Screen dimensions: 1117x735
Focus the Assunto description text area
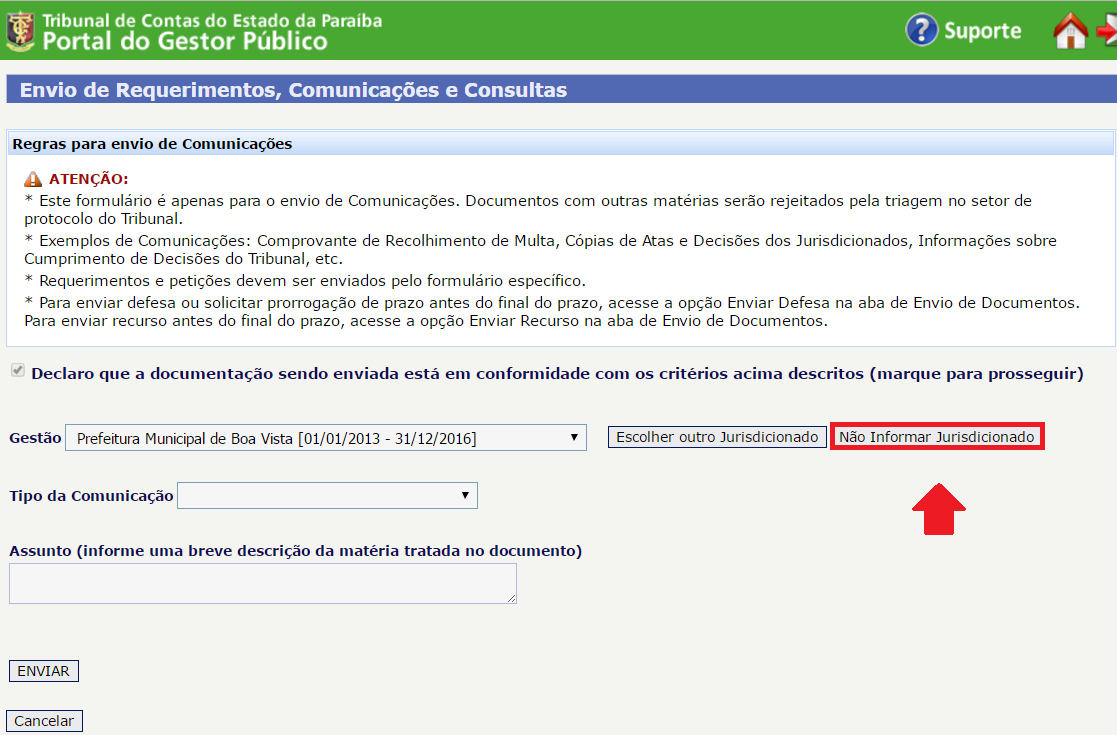coord(262,583)
